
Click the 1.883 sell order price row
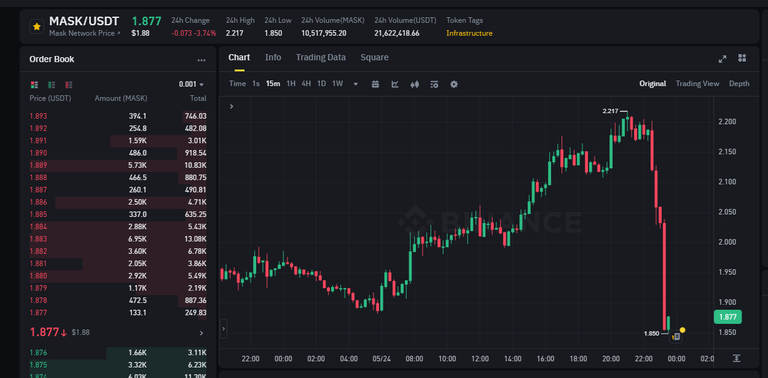[x=118, y=239]
